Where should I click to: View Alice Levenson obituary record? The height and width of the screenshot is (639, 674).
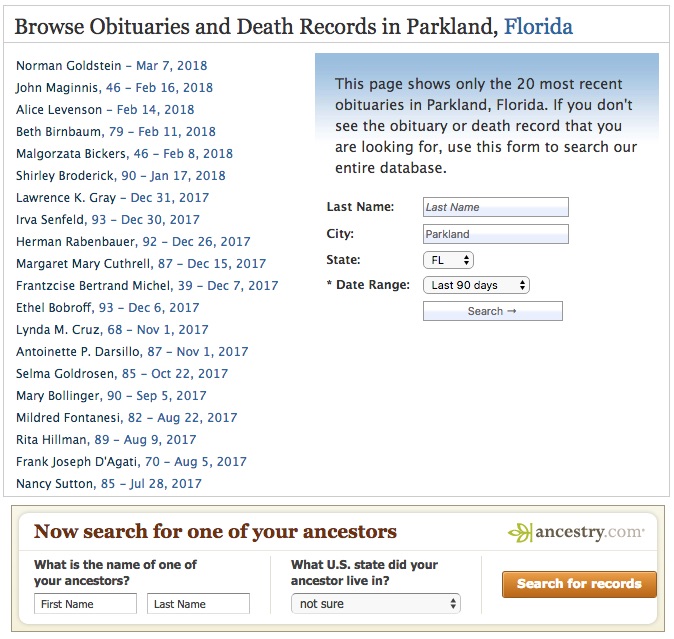click(105, 110)
